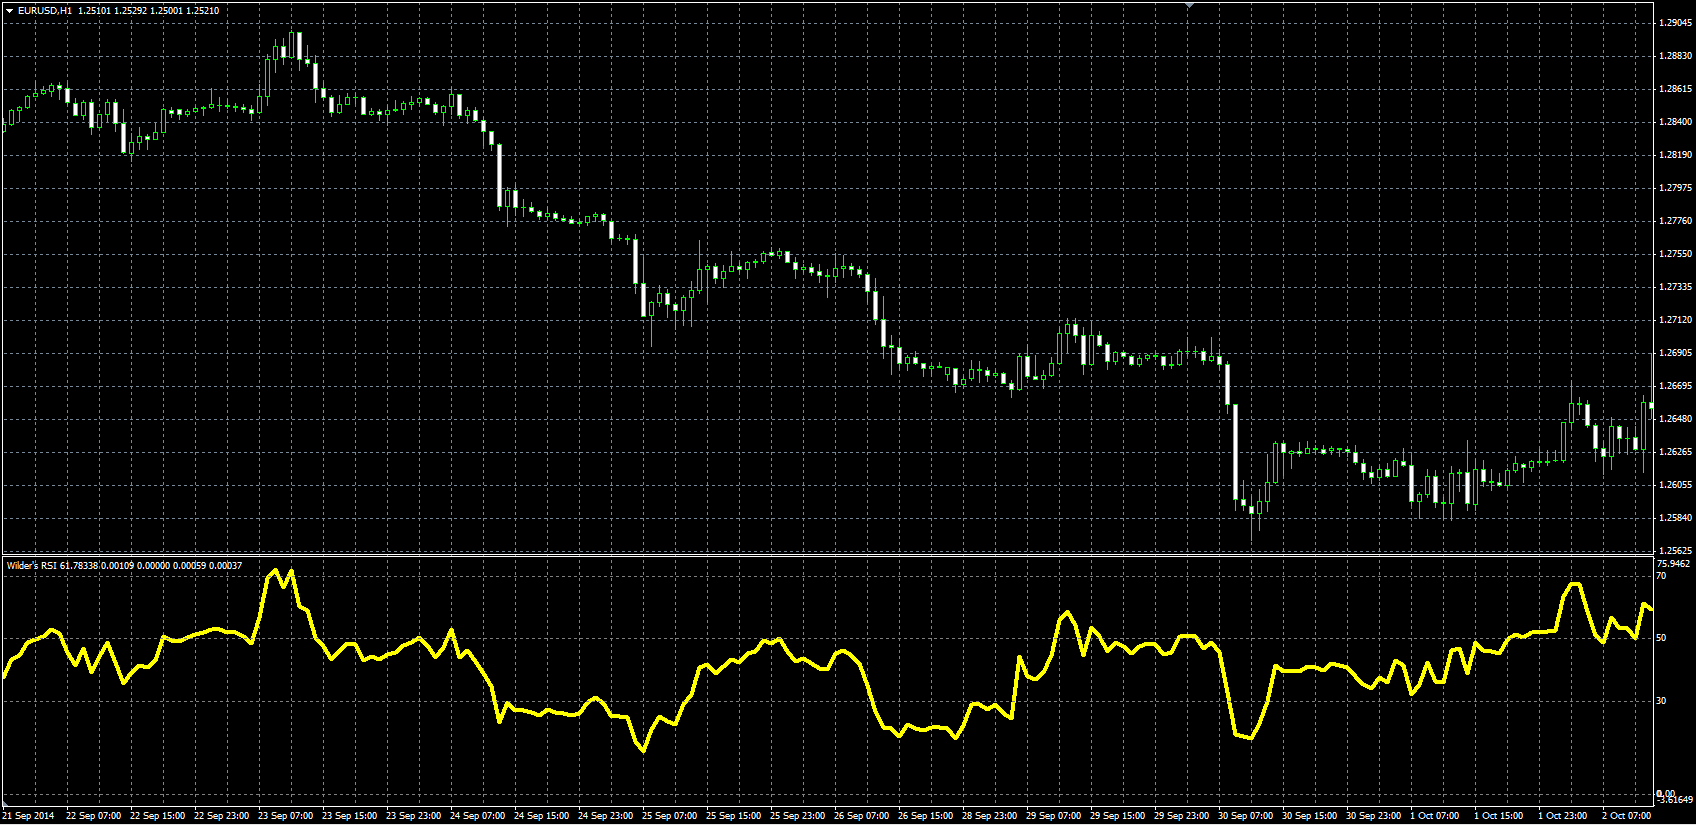
Task: Click the RSI level 30 label
Action: (1661, 701)
